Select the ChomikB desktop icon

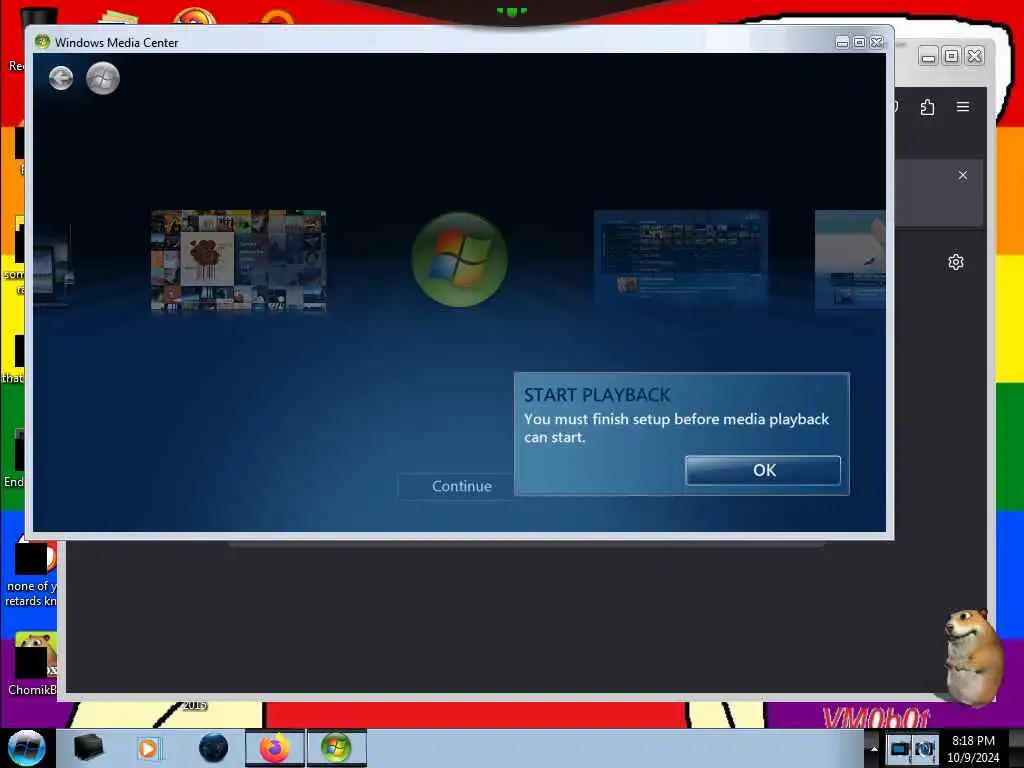(x=33, y=664)
